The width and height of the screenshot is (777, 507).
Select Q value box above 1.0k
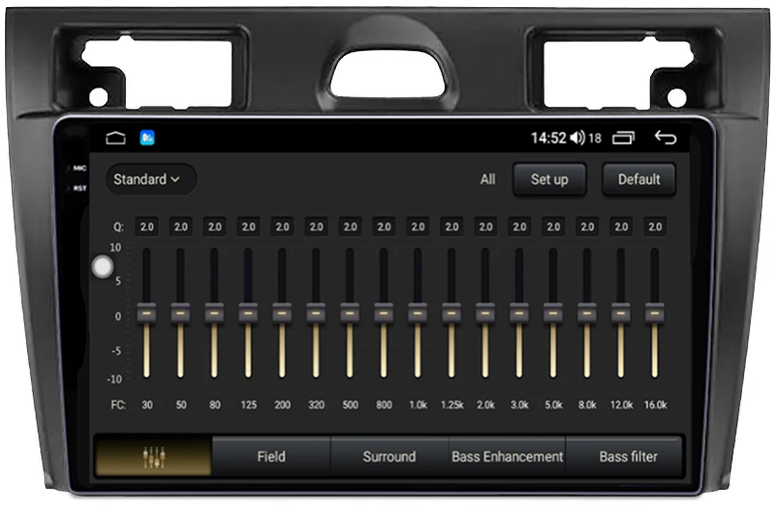tap(418, 227)
